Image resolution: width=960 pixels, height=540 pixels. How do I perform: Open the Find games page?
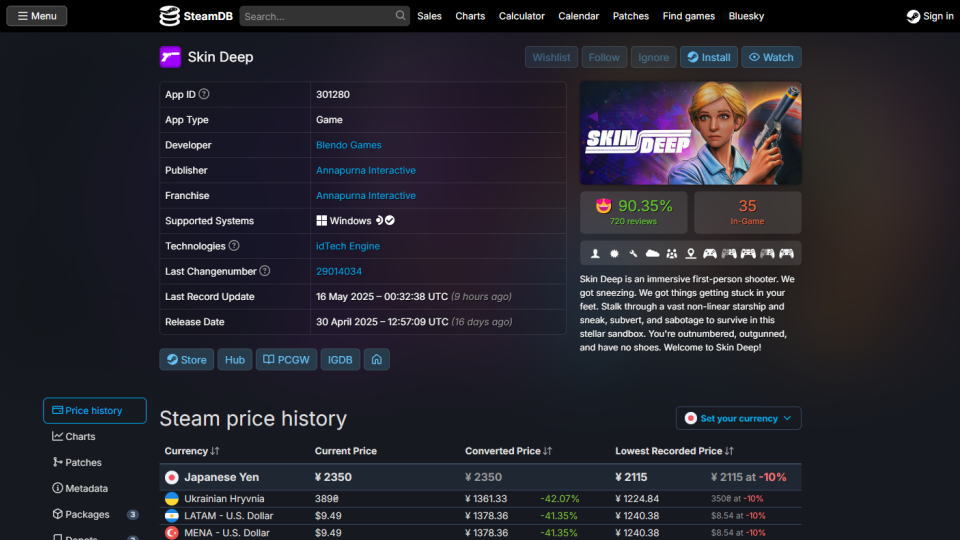point(689,16)
